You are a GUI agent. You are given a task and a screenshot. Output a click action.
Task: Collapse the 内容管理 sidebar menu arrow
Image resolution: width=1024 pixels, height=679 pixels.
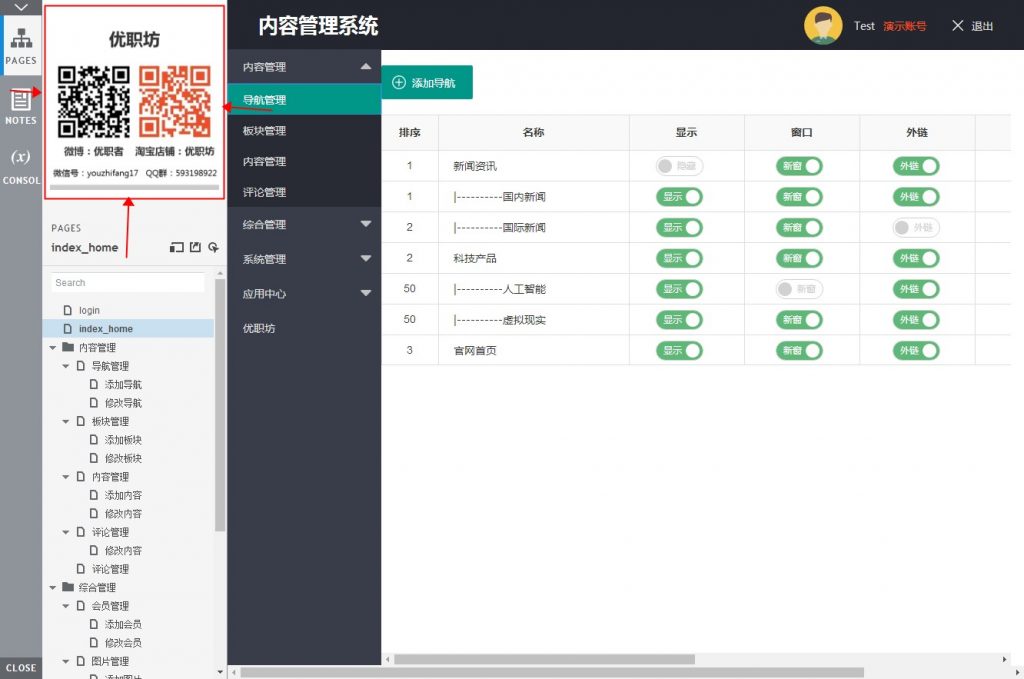365,67
